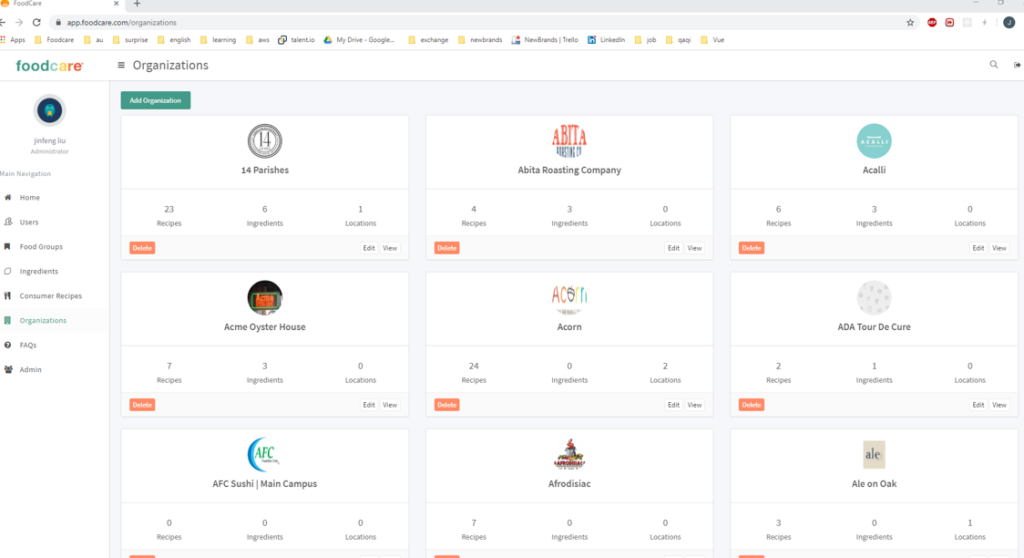Open the Chrome profile avatar
This screenshot has width=1024, height=558.
(x=1008, y=22)
